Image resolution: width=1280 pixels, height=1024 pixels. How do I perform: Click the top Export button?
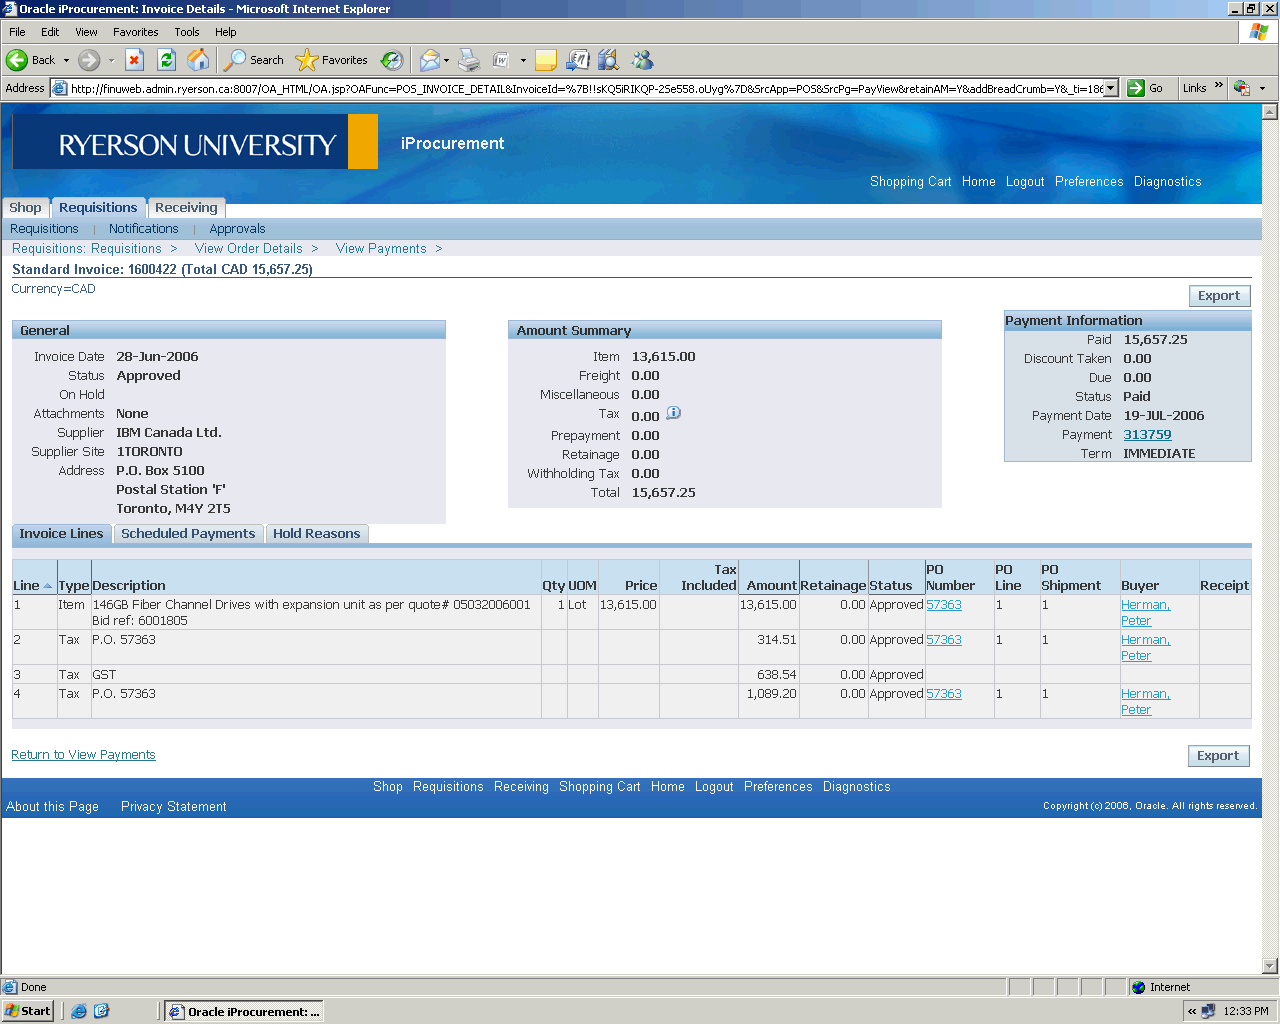click(1218, 296)
